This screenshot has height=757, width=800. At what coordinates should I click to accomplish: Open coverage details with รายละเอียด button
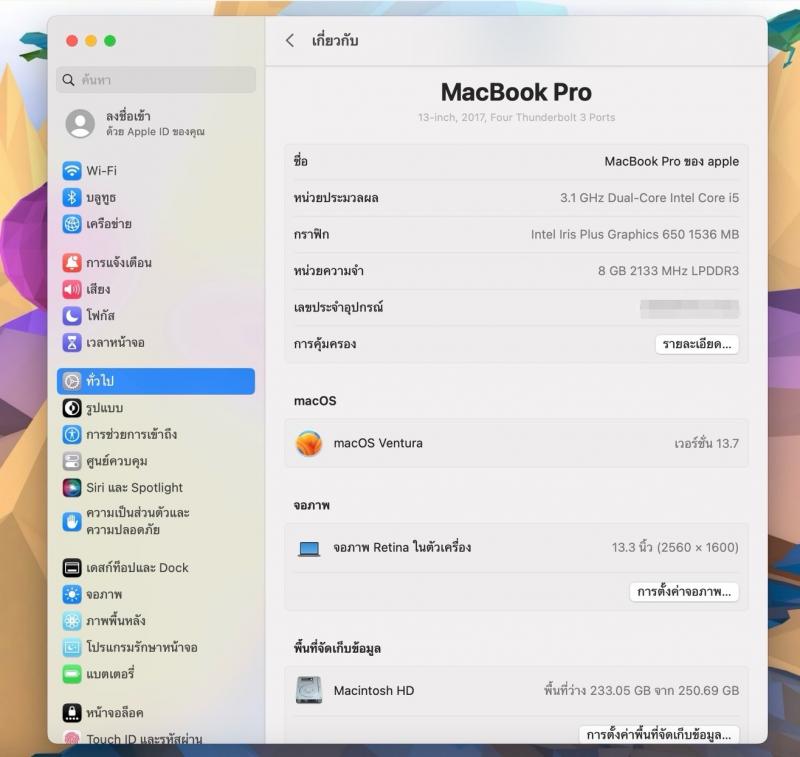pyautogui.click(x=696, y=344)
